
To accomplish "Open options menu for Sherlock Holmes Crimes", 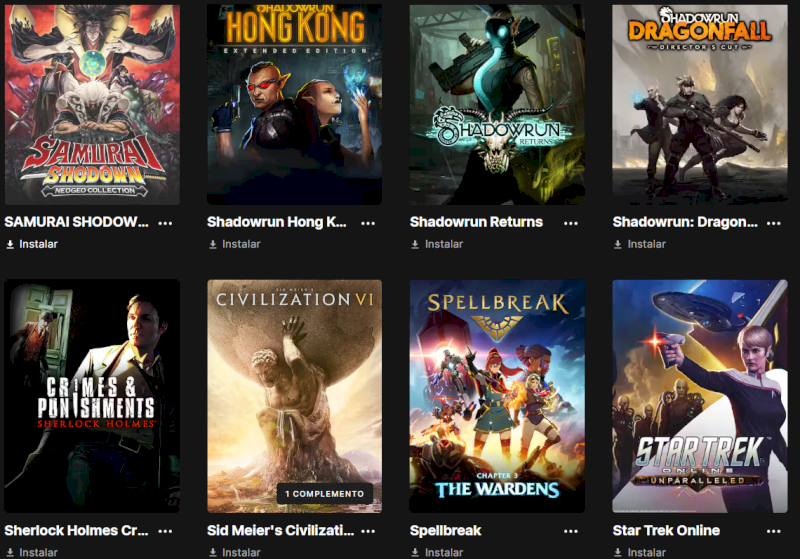I will point(165,531).
